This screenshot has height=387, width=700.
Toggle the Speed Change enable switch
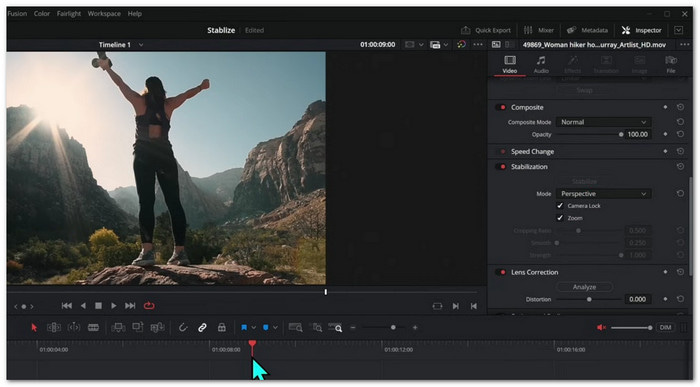500,152
